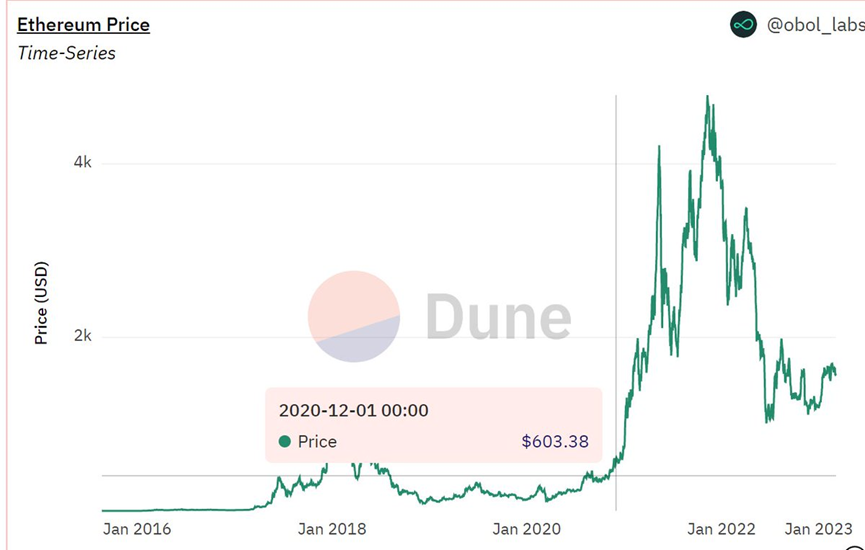Image resolution: width=865 pixels, height=550 pixels.
Task: Click the Jan 2016 x-axis label
Action: coord(137,528)
